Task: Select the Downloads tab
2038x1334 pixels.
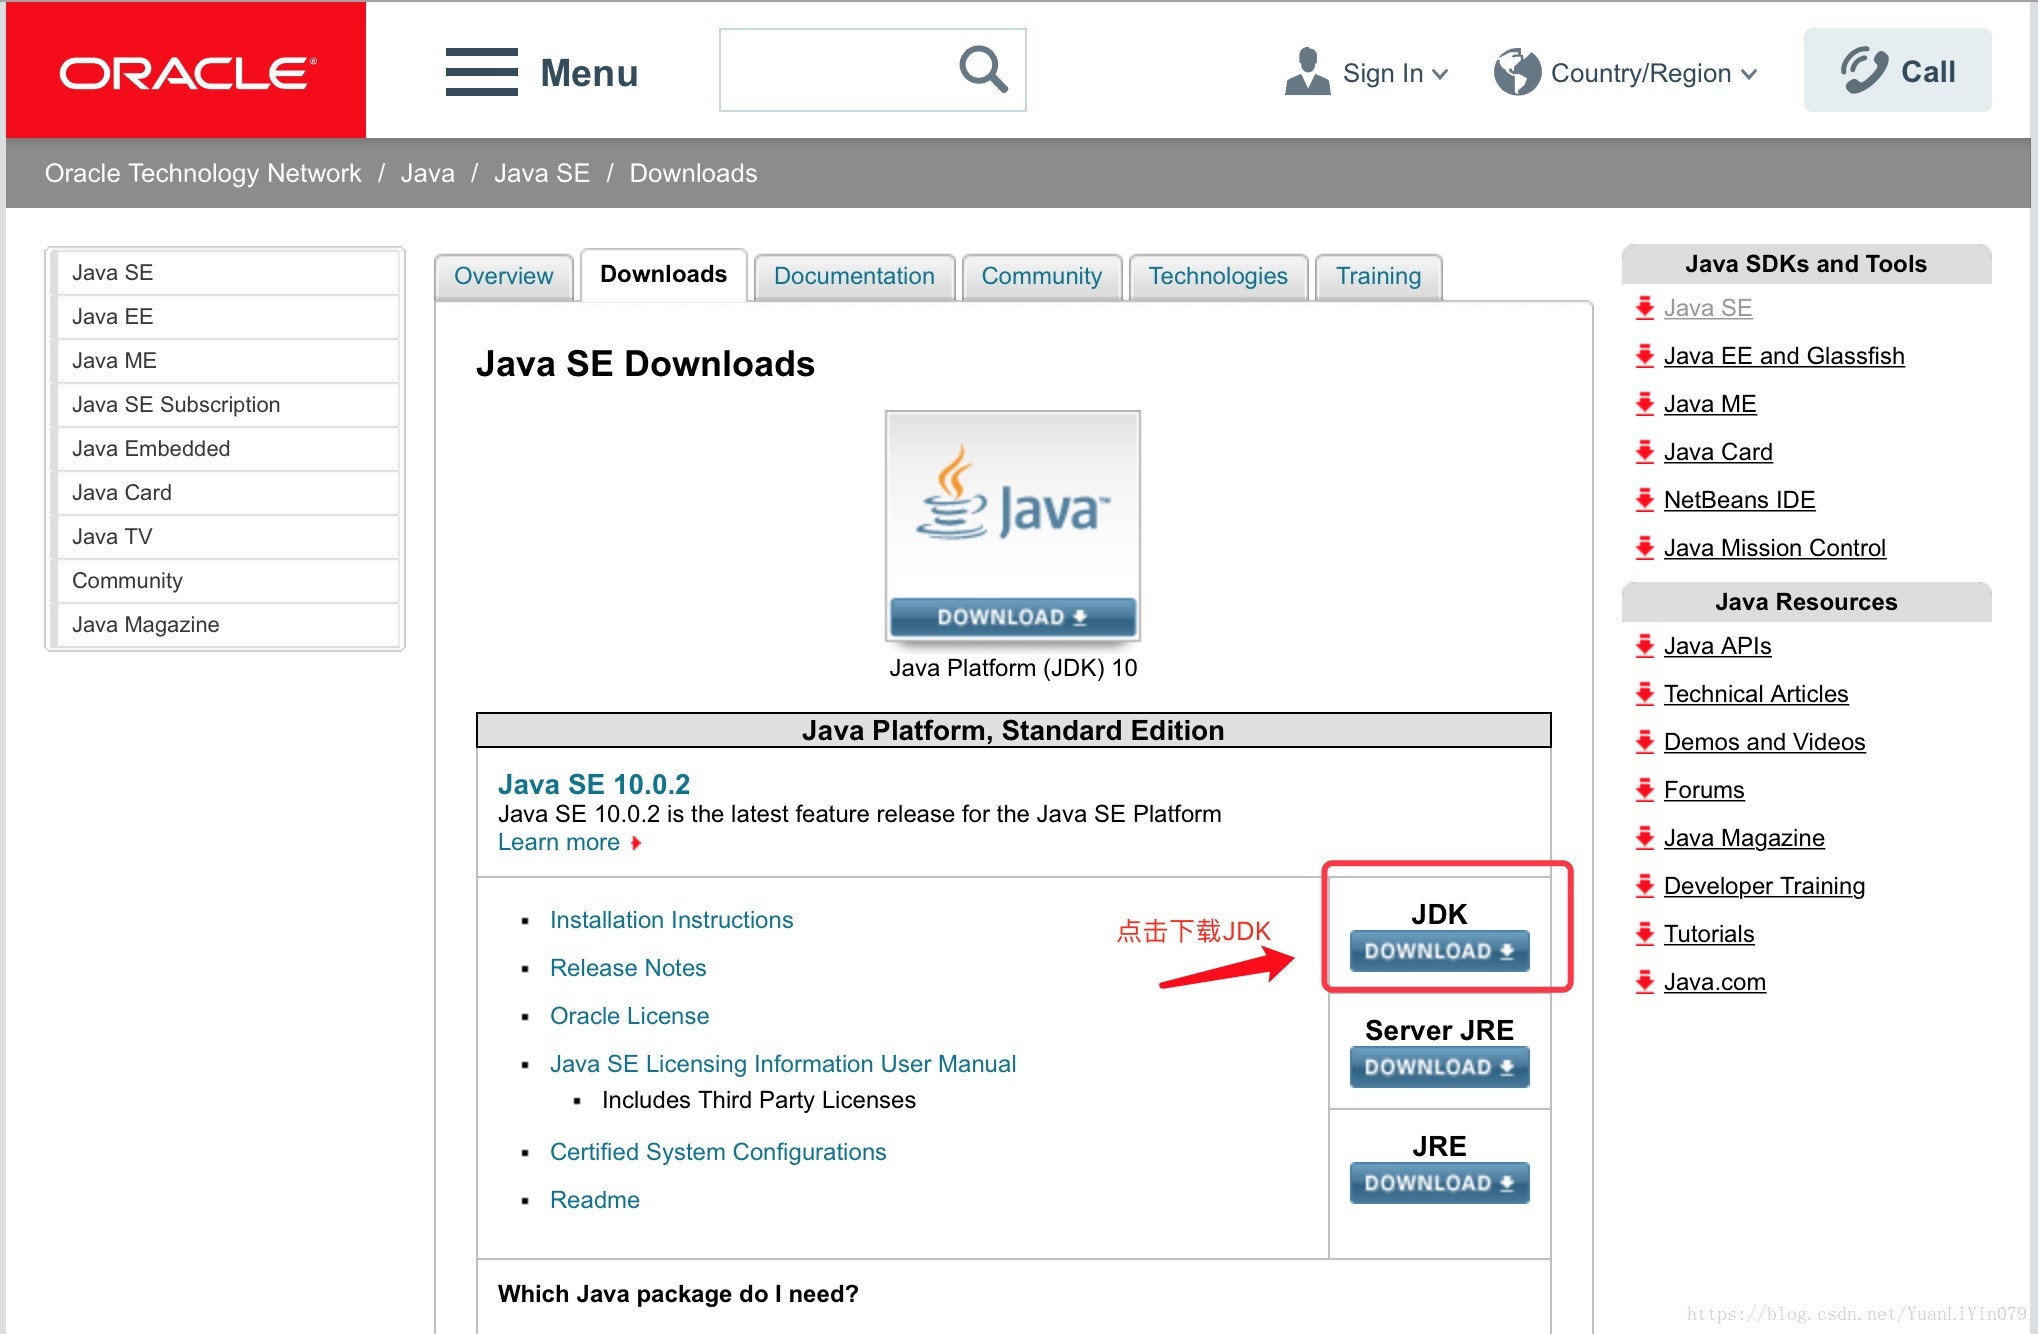Action: (x=661, y=275)
